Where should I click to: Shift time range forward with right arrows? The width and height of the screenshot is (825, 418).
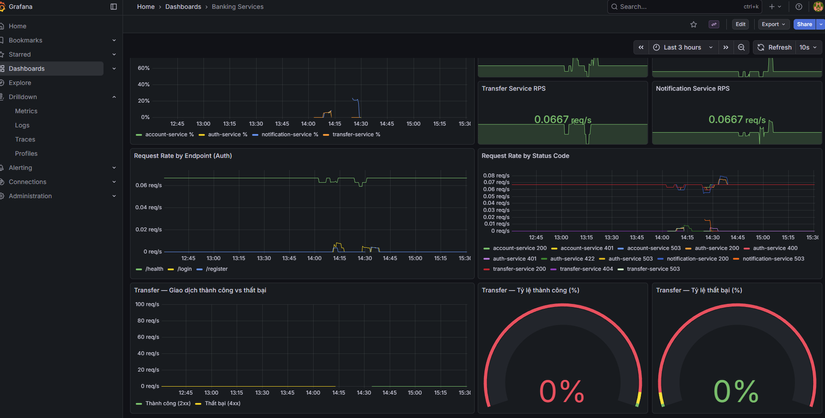click(726, 47)
